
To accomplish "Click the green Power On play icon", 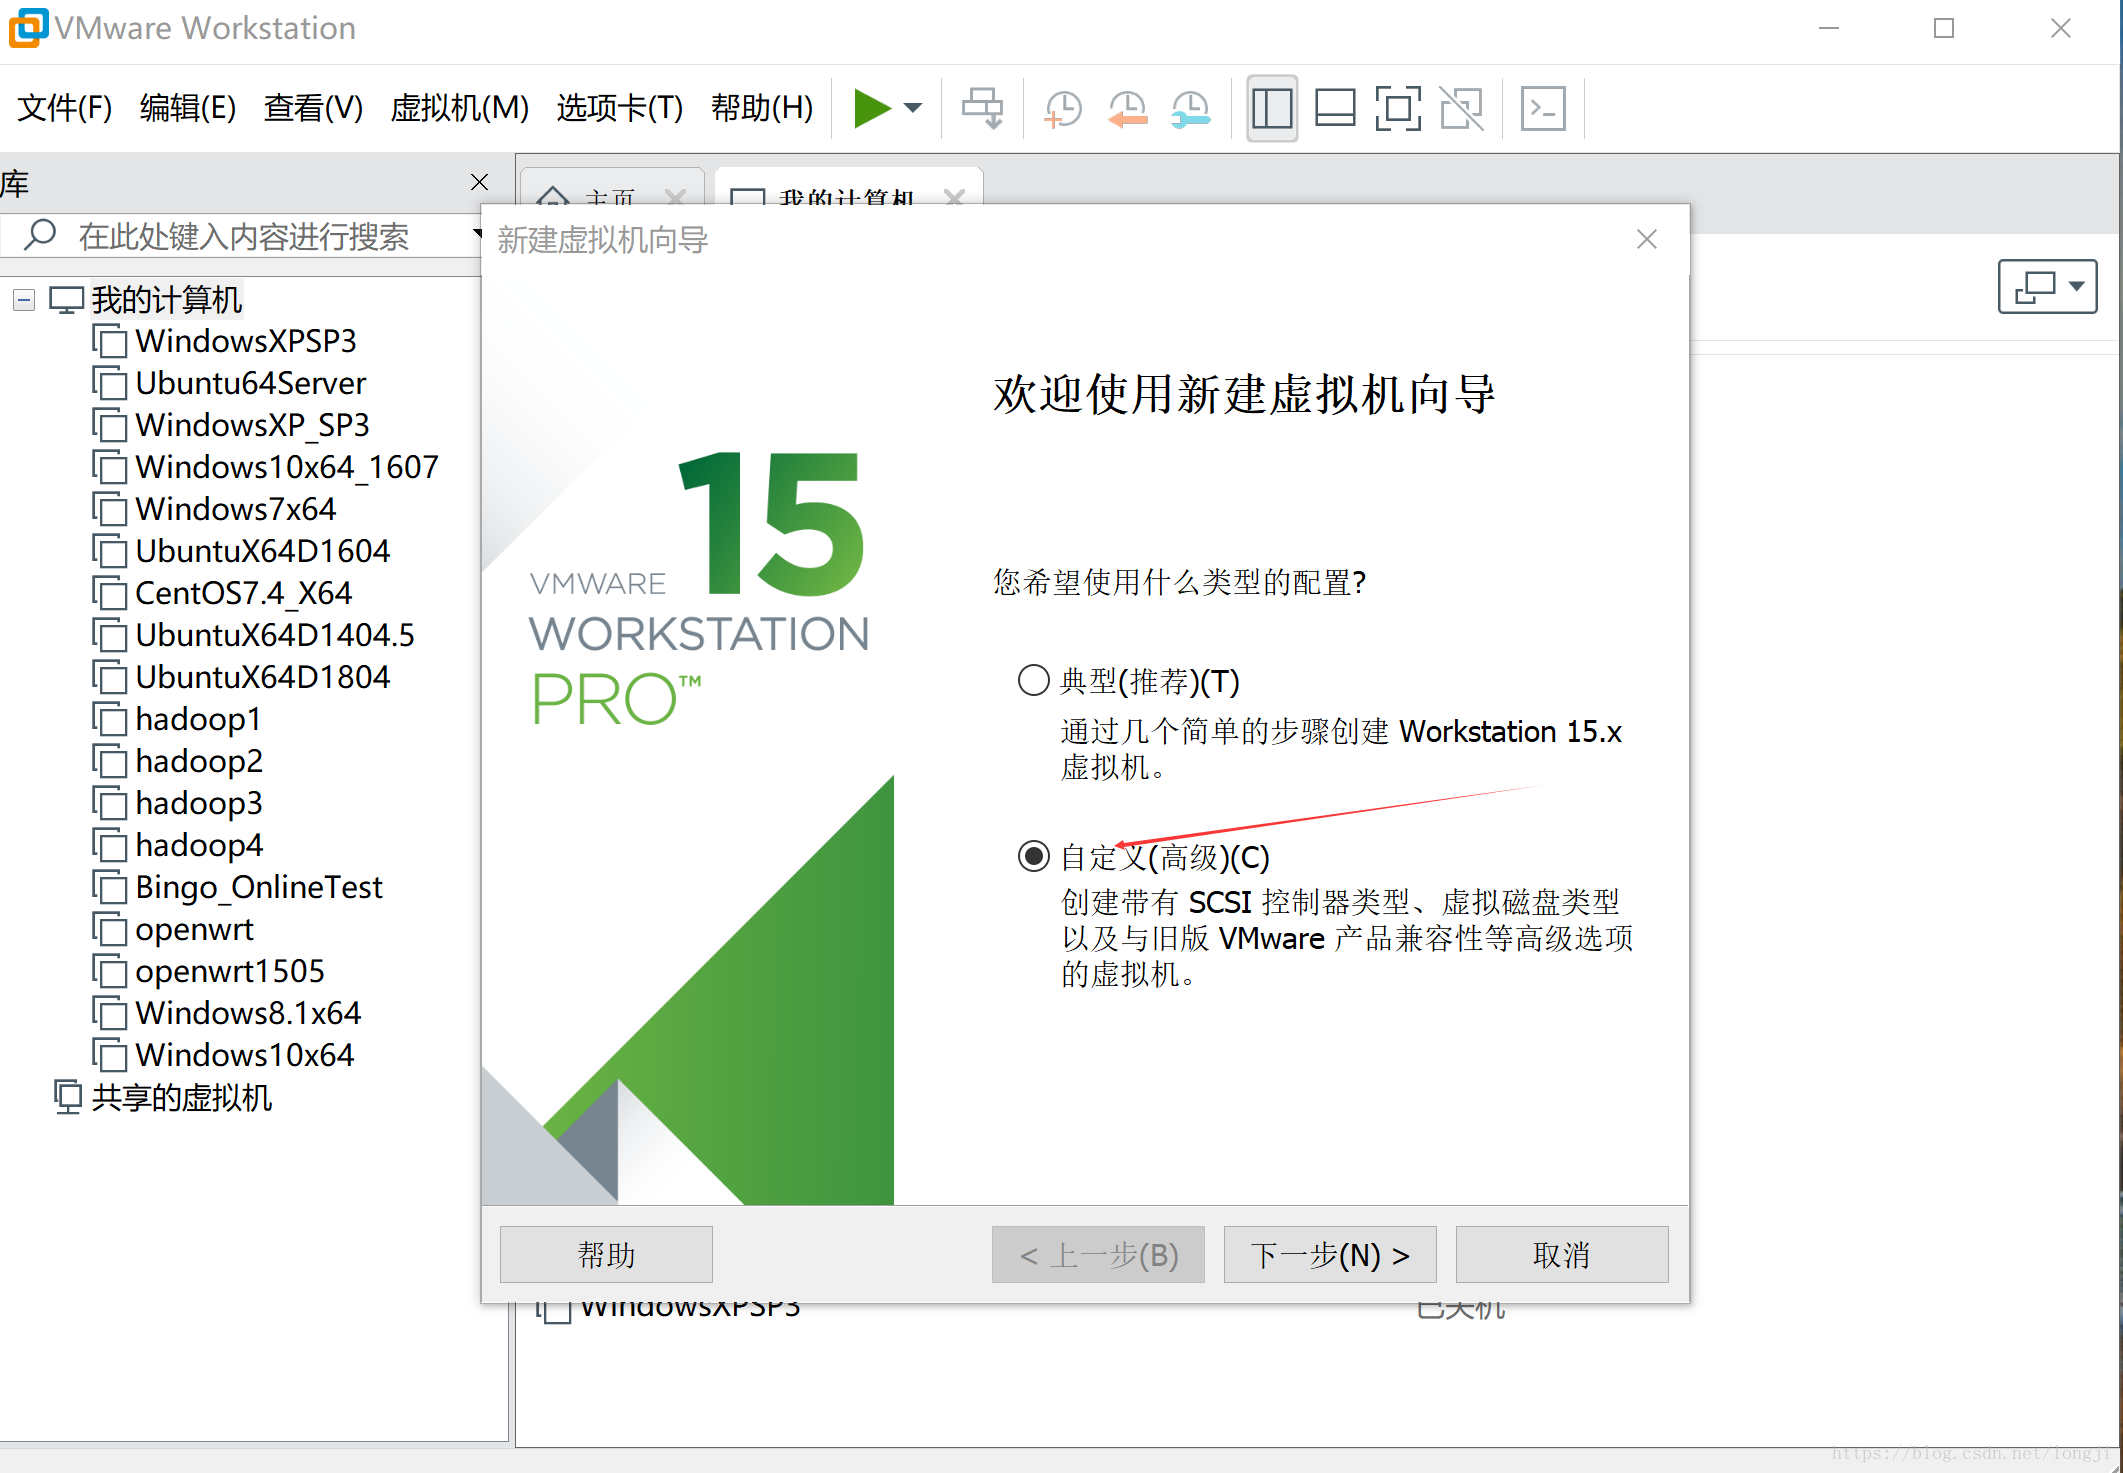I will (872, 108).
